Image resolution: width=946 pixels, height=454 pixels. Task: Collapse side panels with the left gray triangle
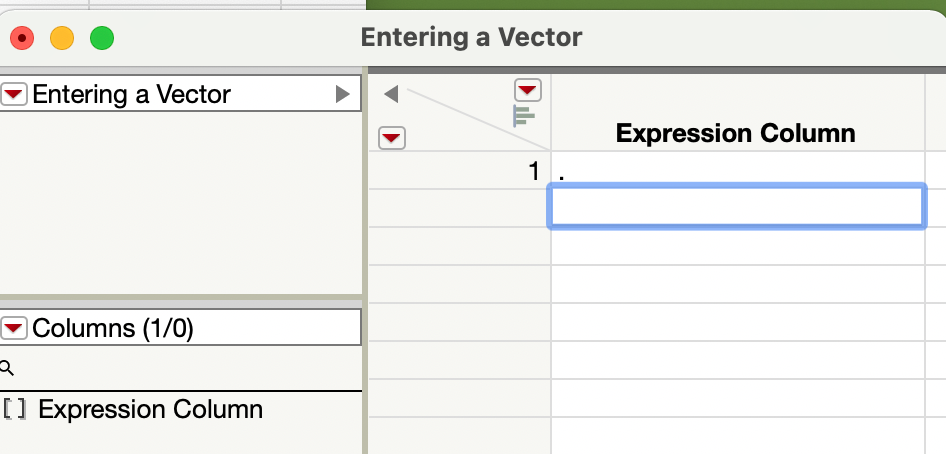[392, 94]
